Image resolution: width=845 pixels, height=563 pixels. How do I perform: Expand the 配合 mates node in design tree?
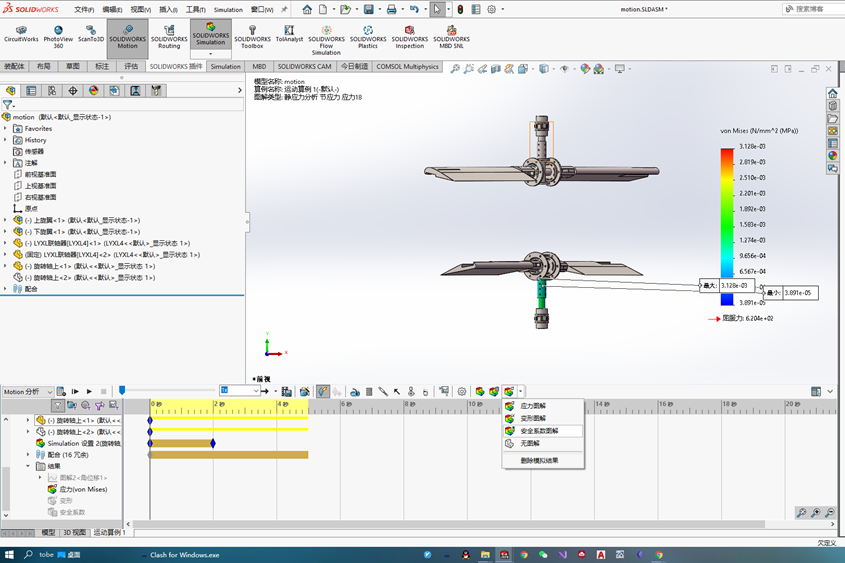(x=5, y=289)
